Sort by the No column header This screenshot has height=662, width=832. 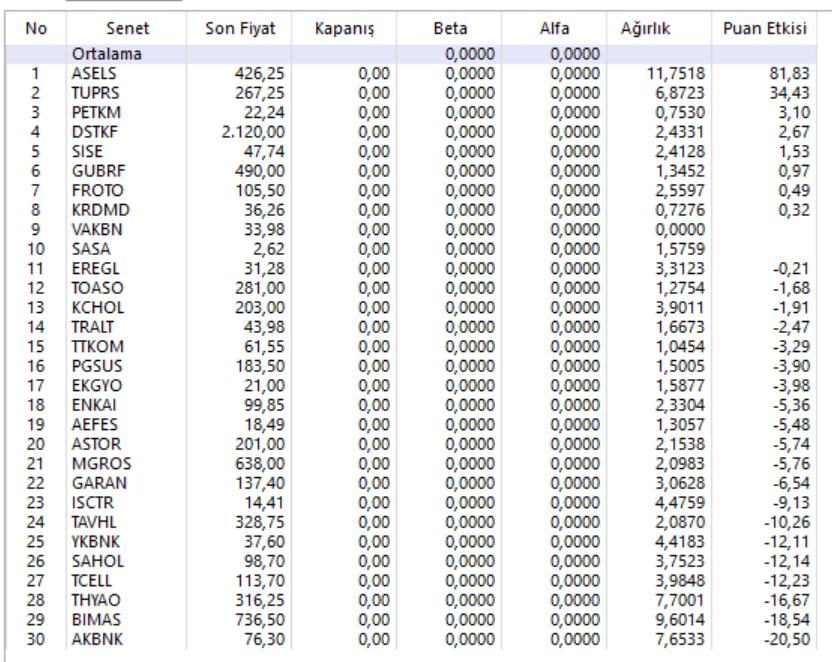(x=36, y=28)
